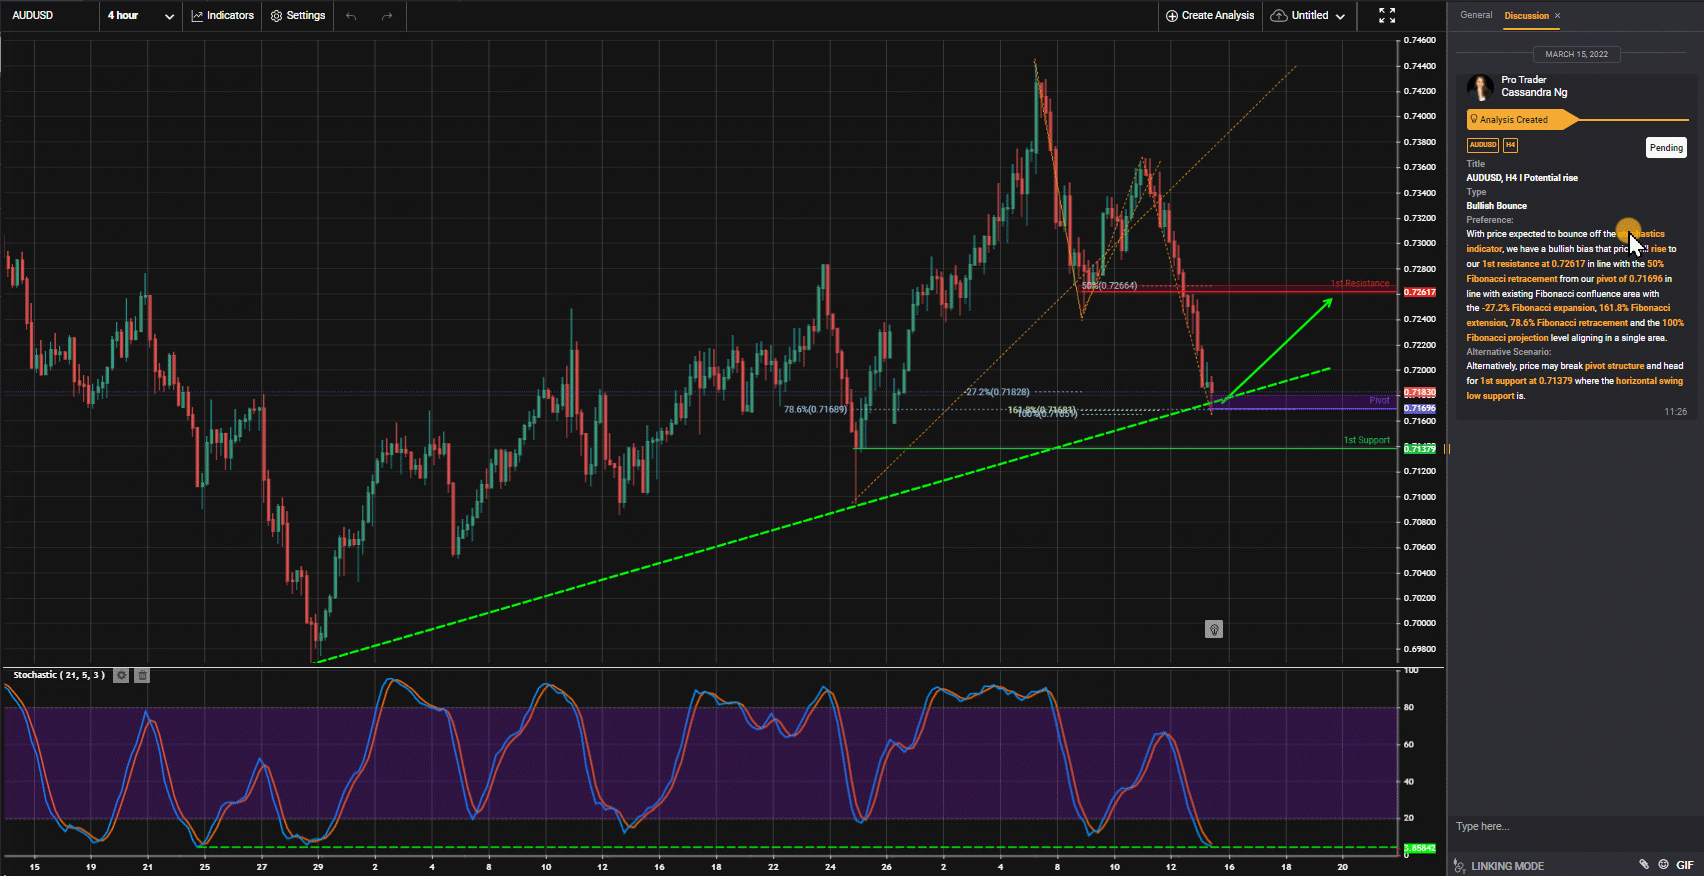This screenshot has width=1704, height=876.
Task: Click the -27.2%(0.71828) Fibonacci label
Action: tap(997, 392)
